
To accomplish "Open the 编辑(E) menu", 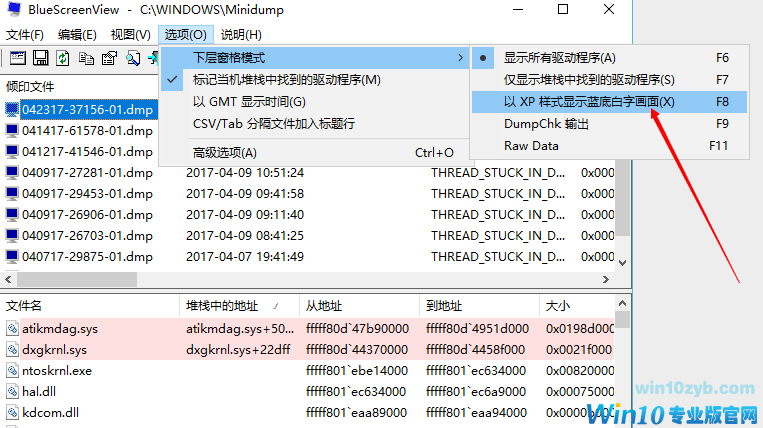I will pos(77,35).
